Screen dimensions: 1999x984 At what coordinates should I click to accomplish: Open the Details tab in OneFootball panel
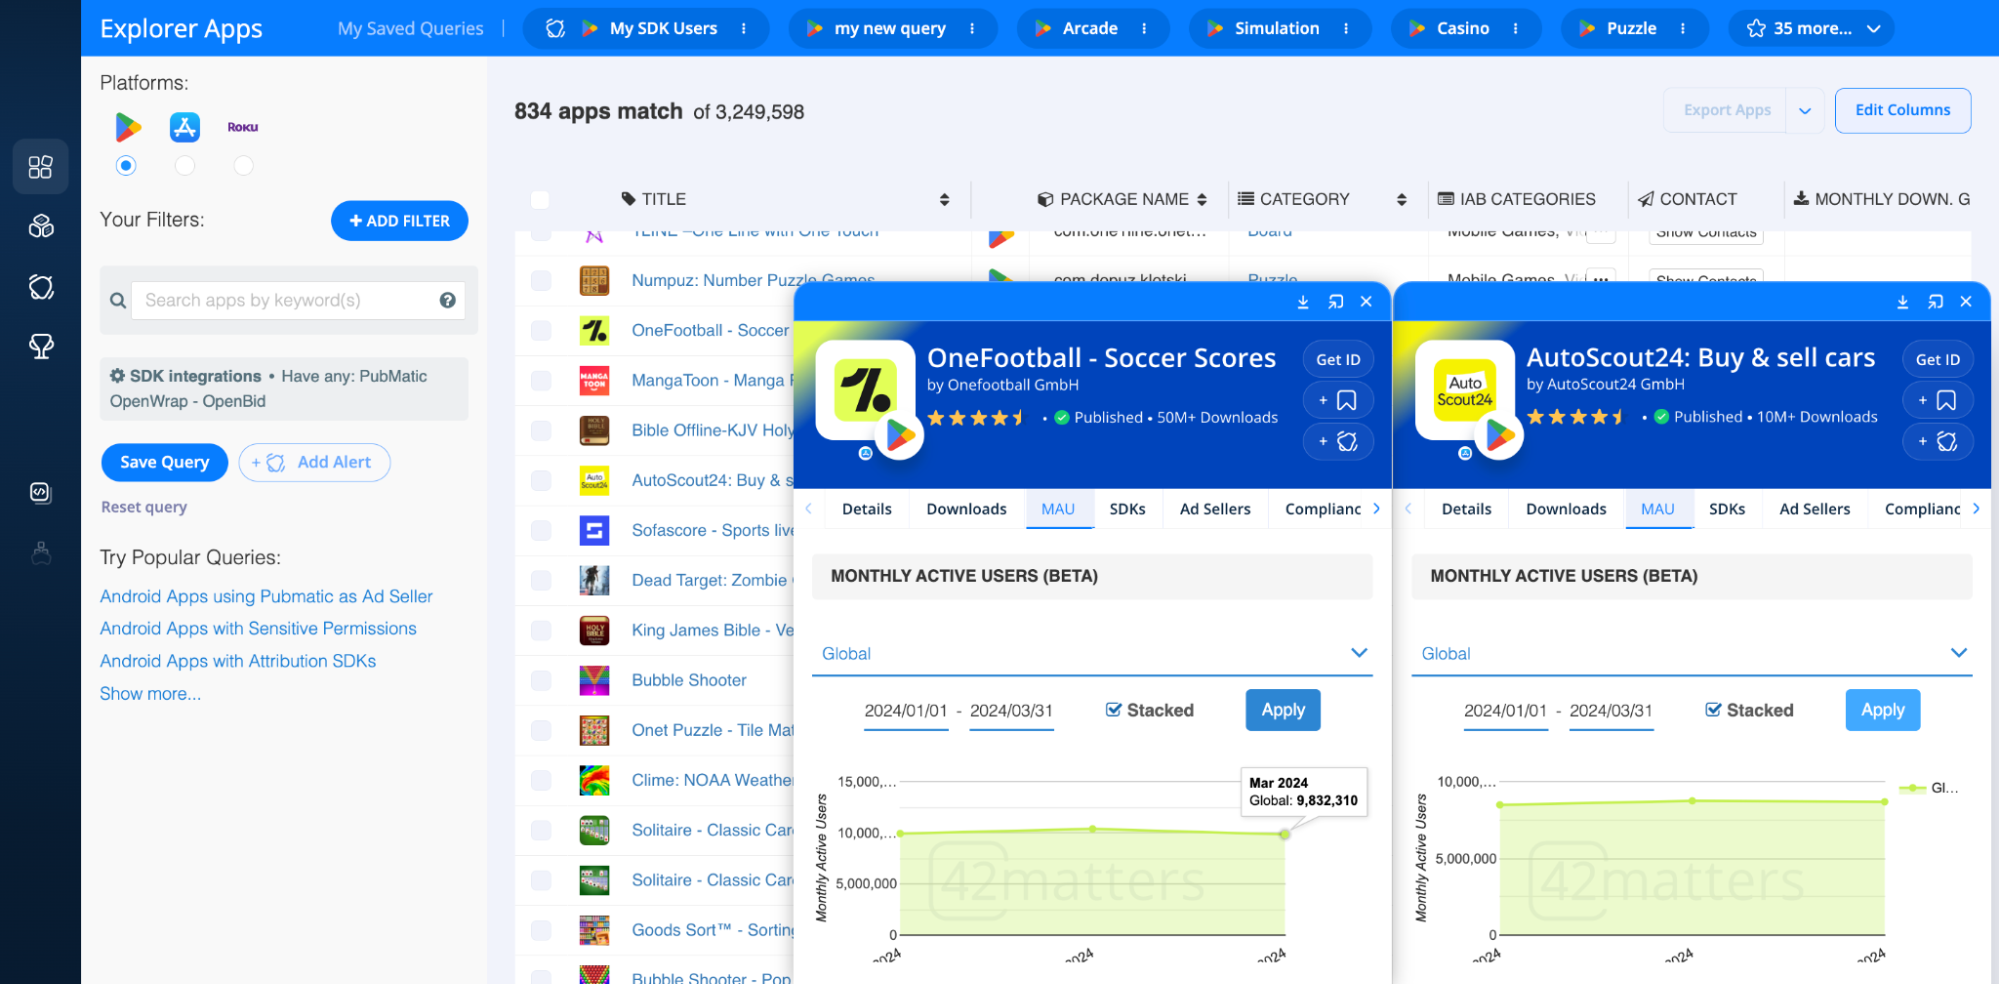(x=867, y=509)
